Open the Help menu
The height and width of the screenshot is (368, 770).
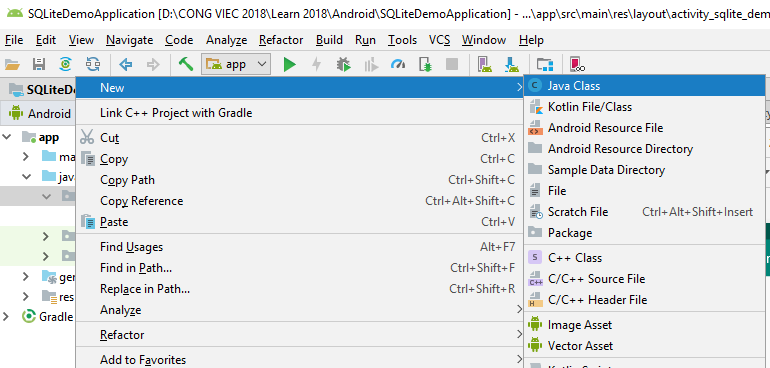pos(531,40)
